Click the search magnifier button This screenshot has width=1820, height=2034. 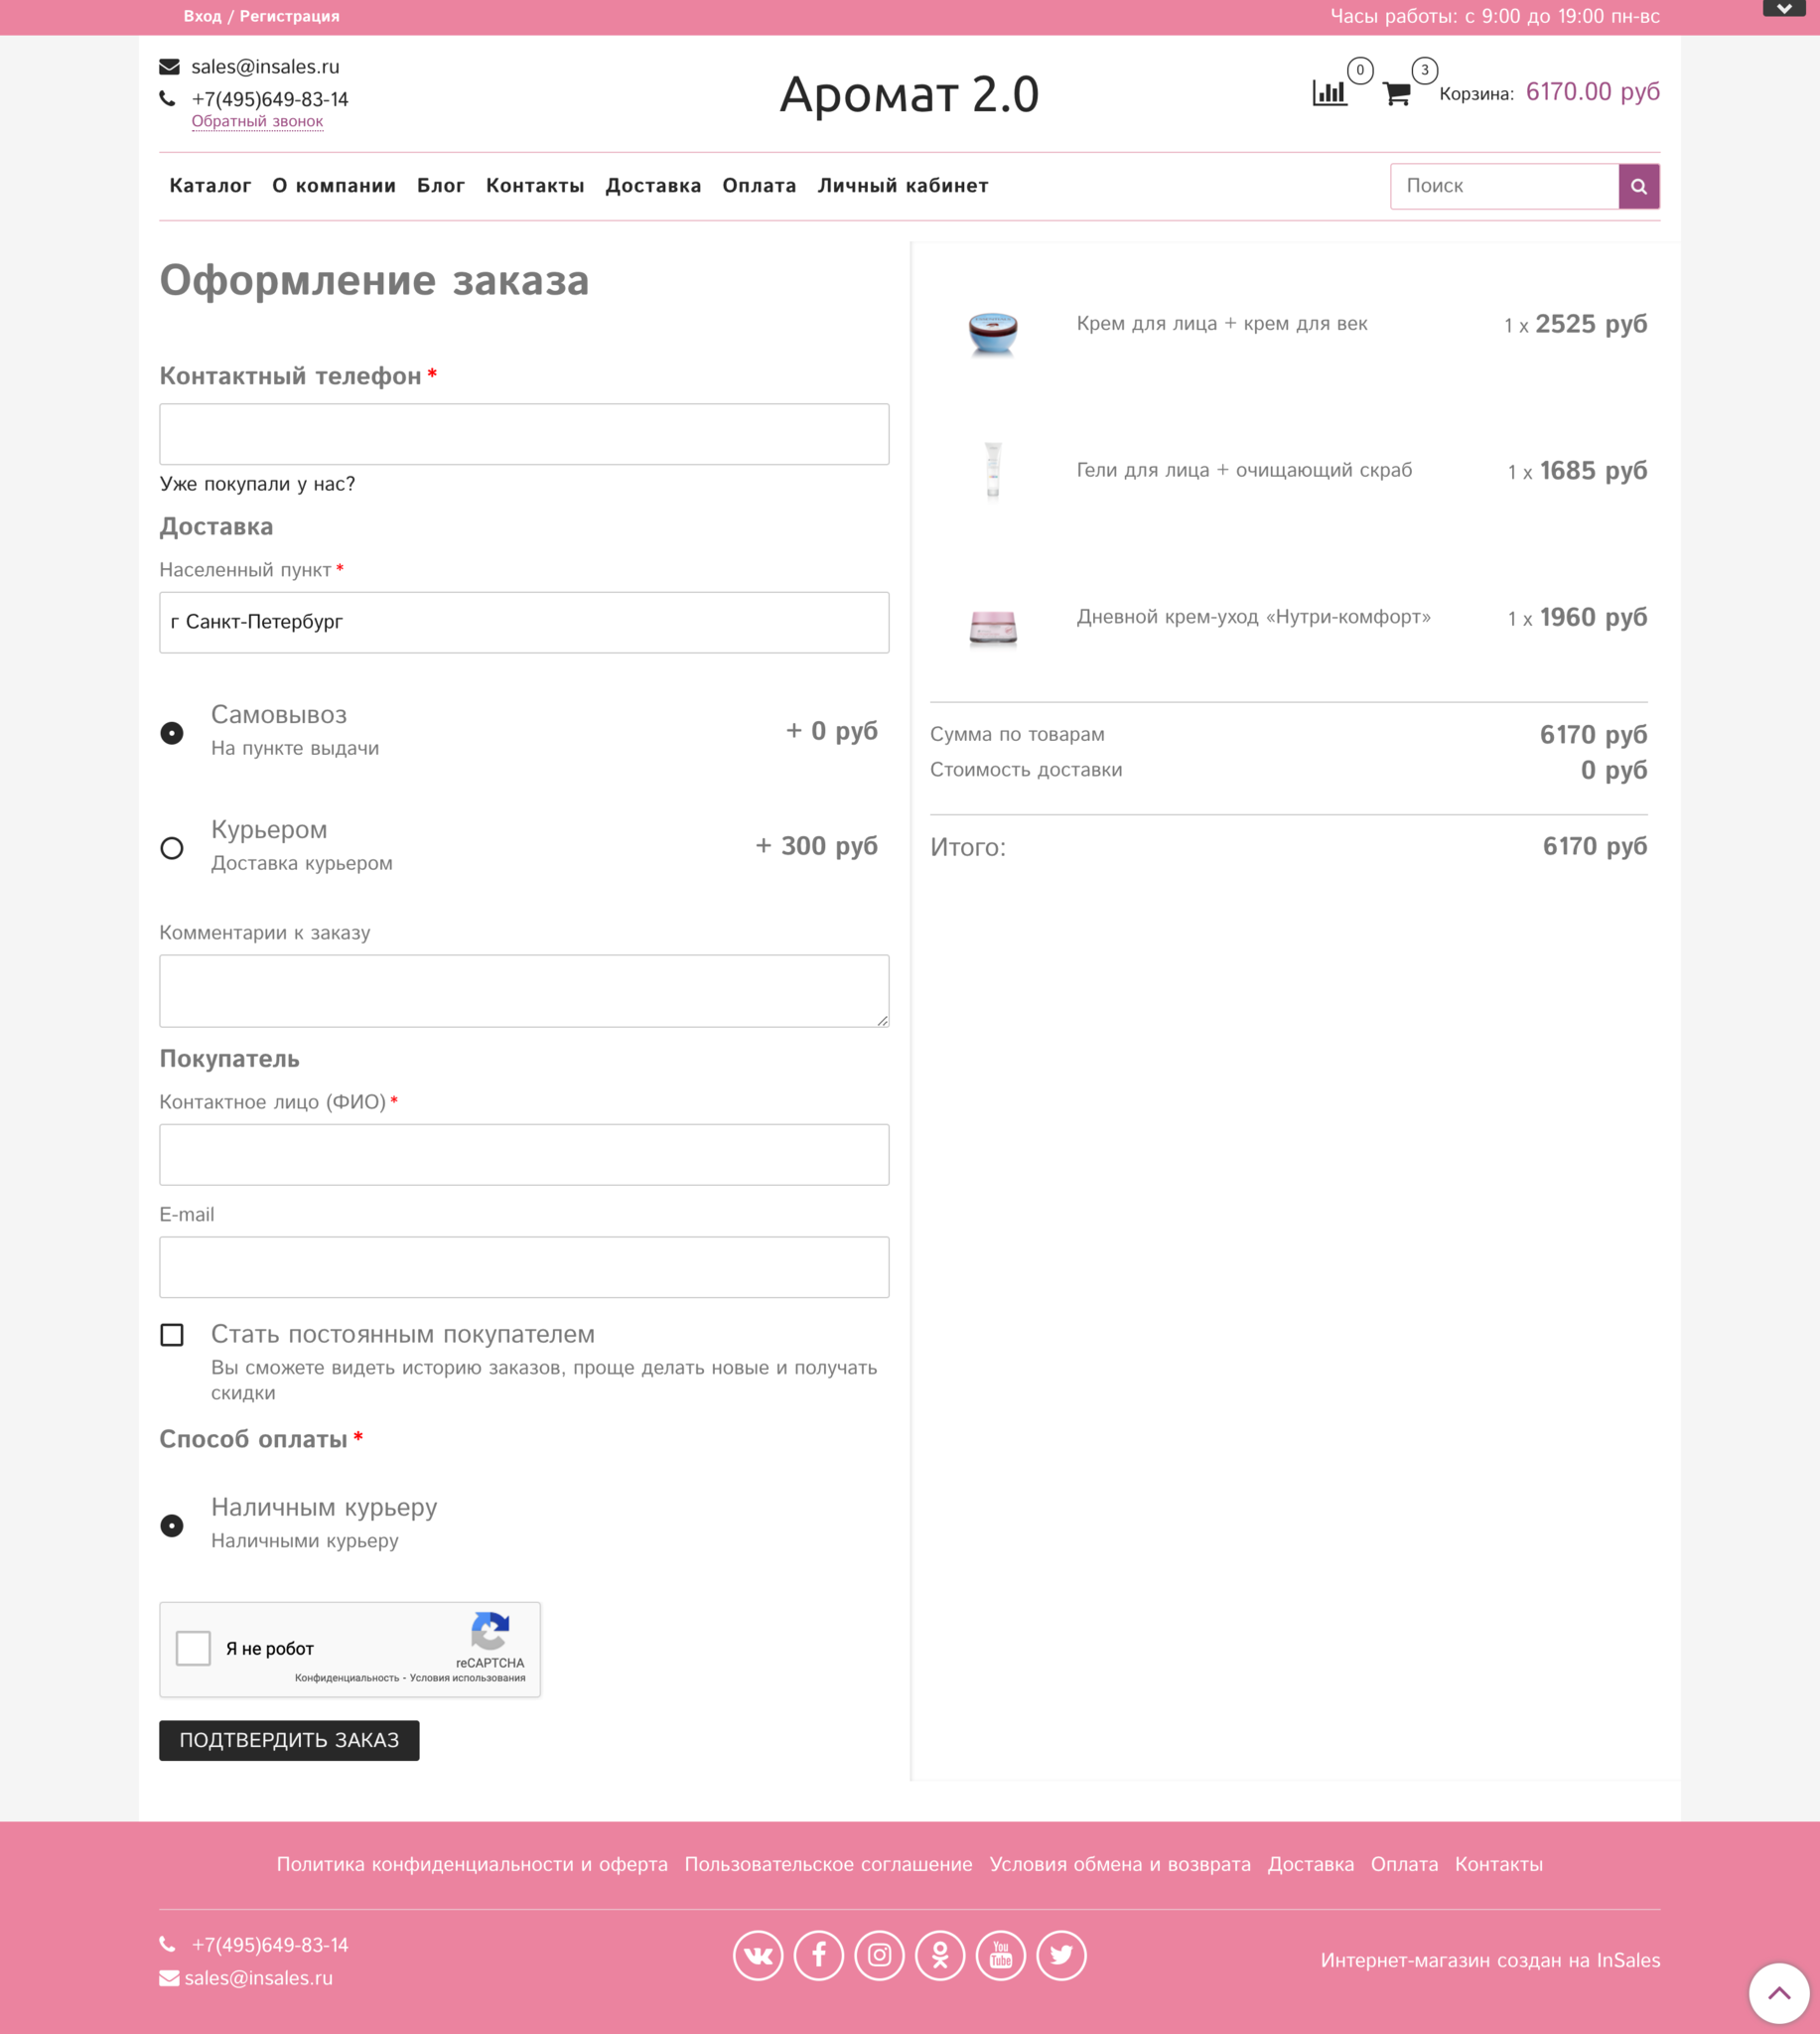tap(1638, 186)
